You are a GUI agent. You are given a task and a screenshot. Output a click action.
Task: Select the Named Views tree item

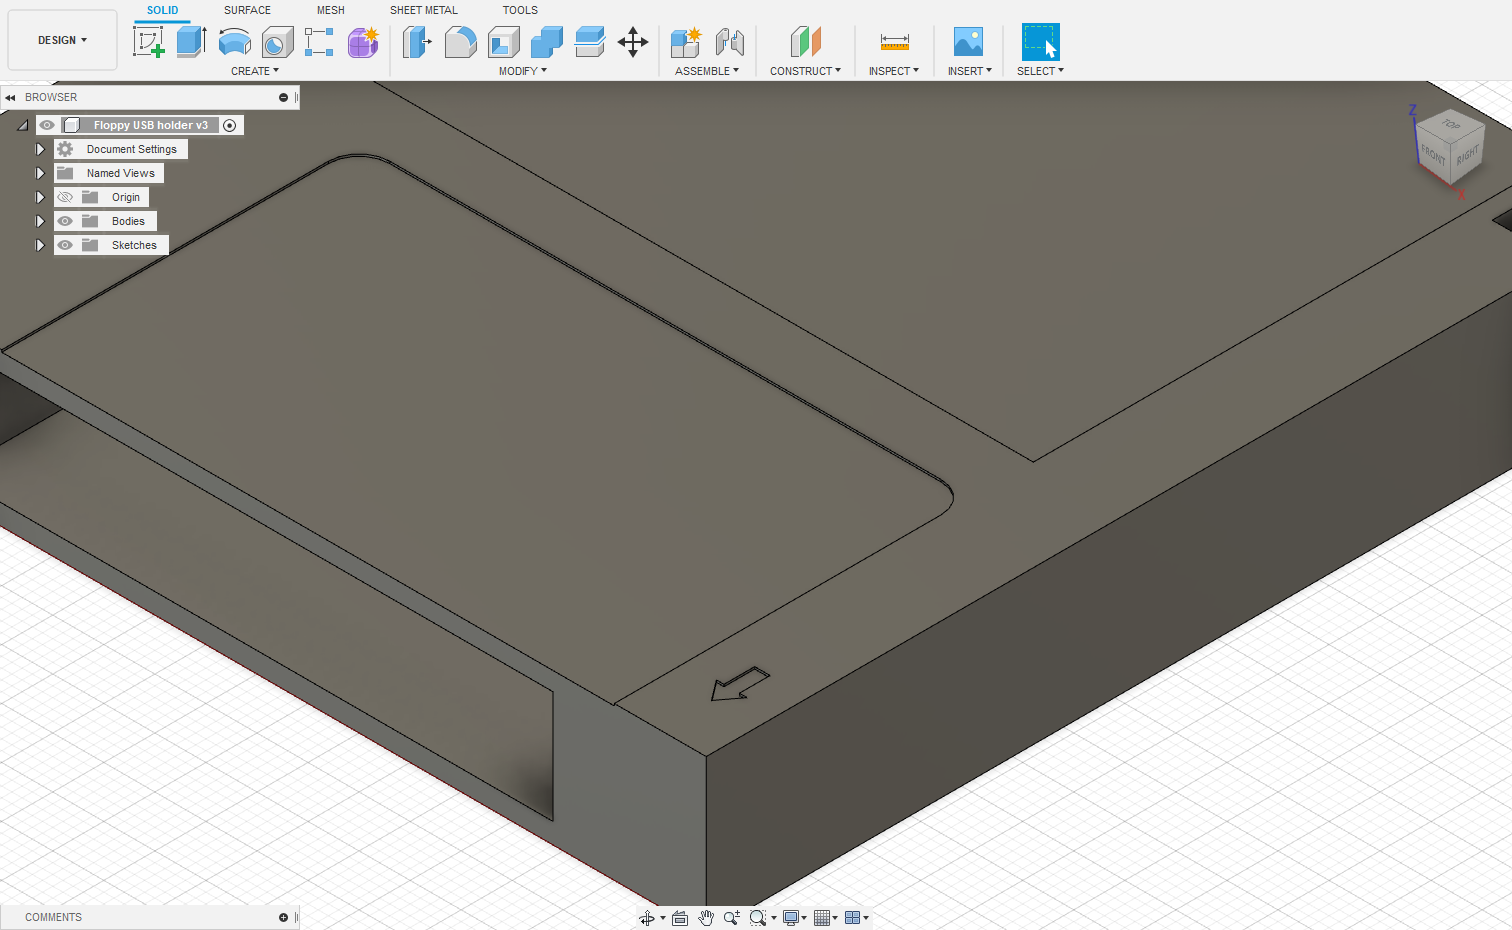click(x=120, y=173)
